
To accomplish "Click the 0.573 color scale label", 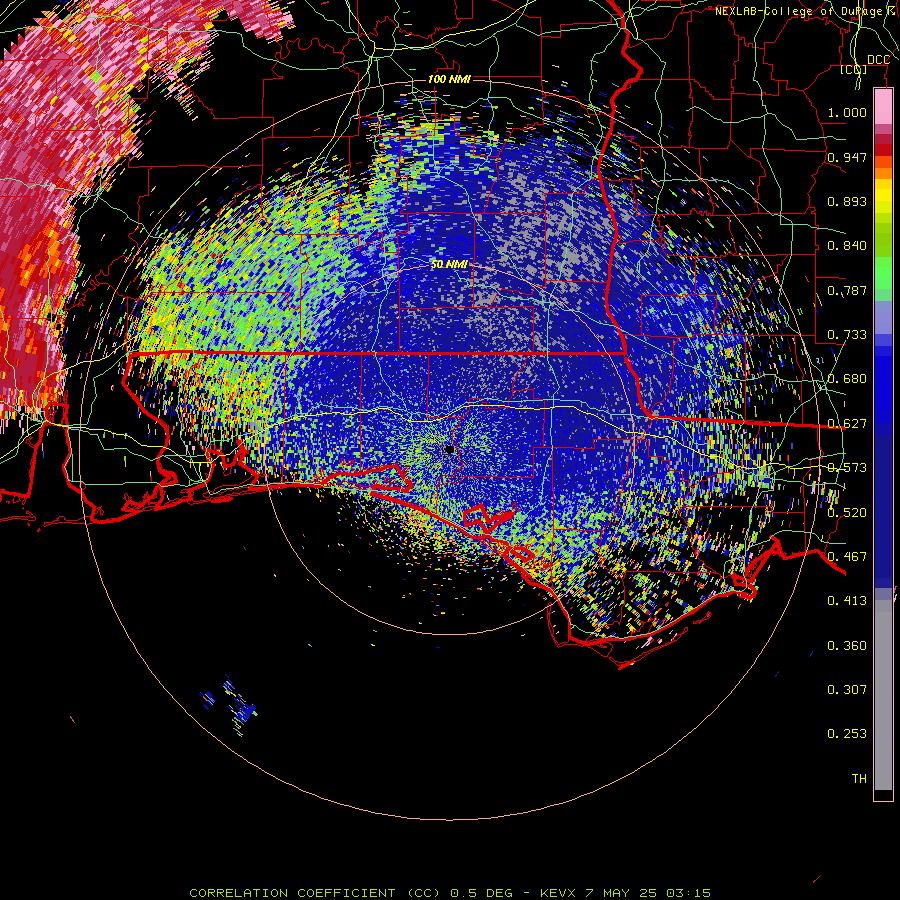I will (847, 468).
